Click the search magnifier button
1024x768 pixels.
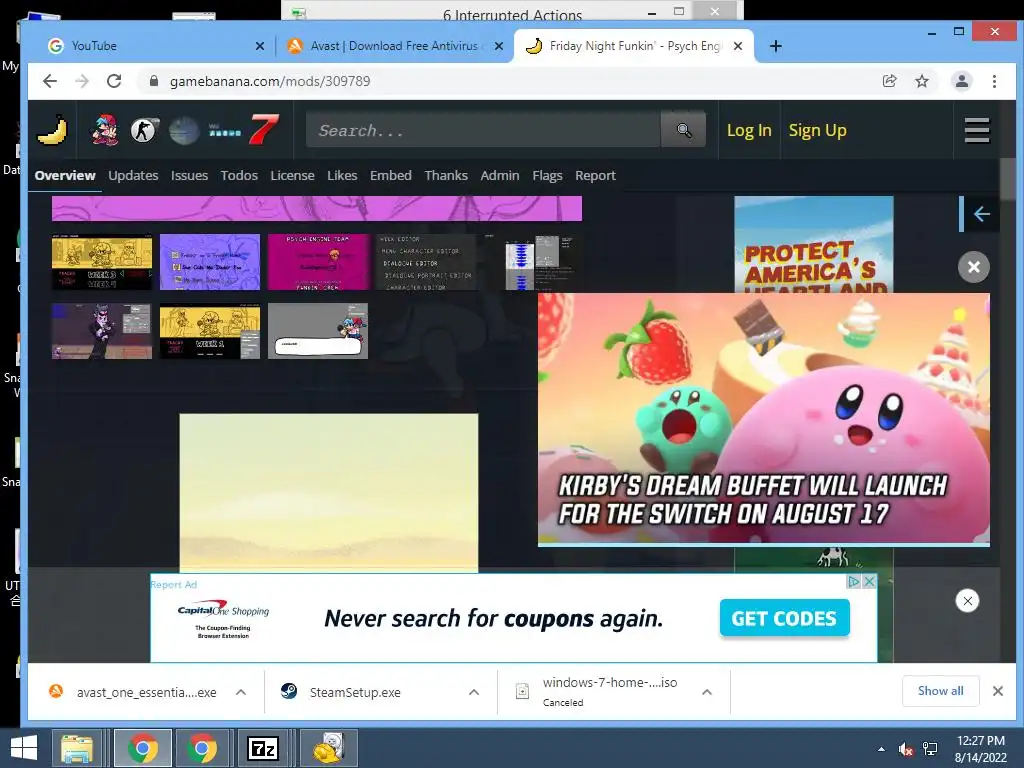[683, 130]
